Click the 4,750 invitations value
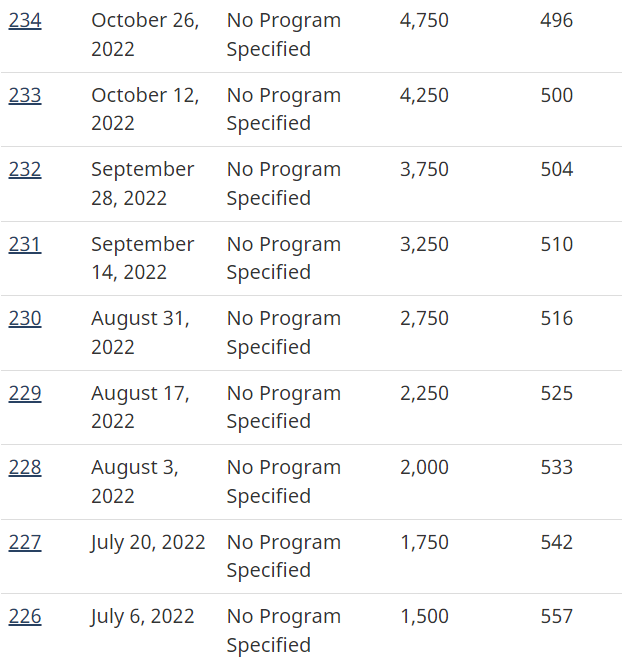Screen dimensions: 622x662 [424, 21]
